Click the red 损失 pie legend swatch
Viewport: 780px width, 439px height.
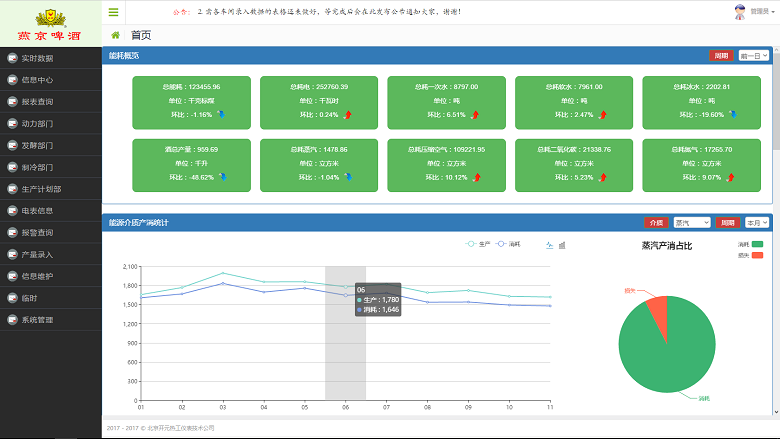[x=757, y=255]
